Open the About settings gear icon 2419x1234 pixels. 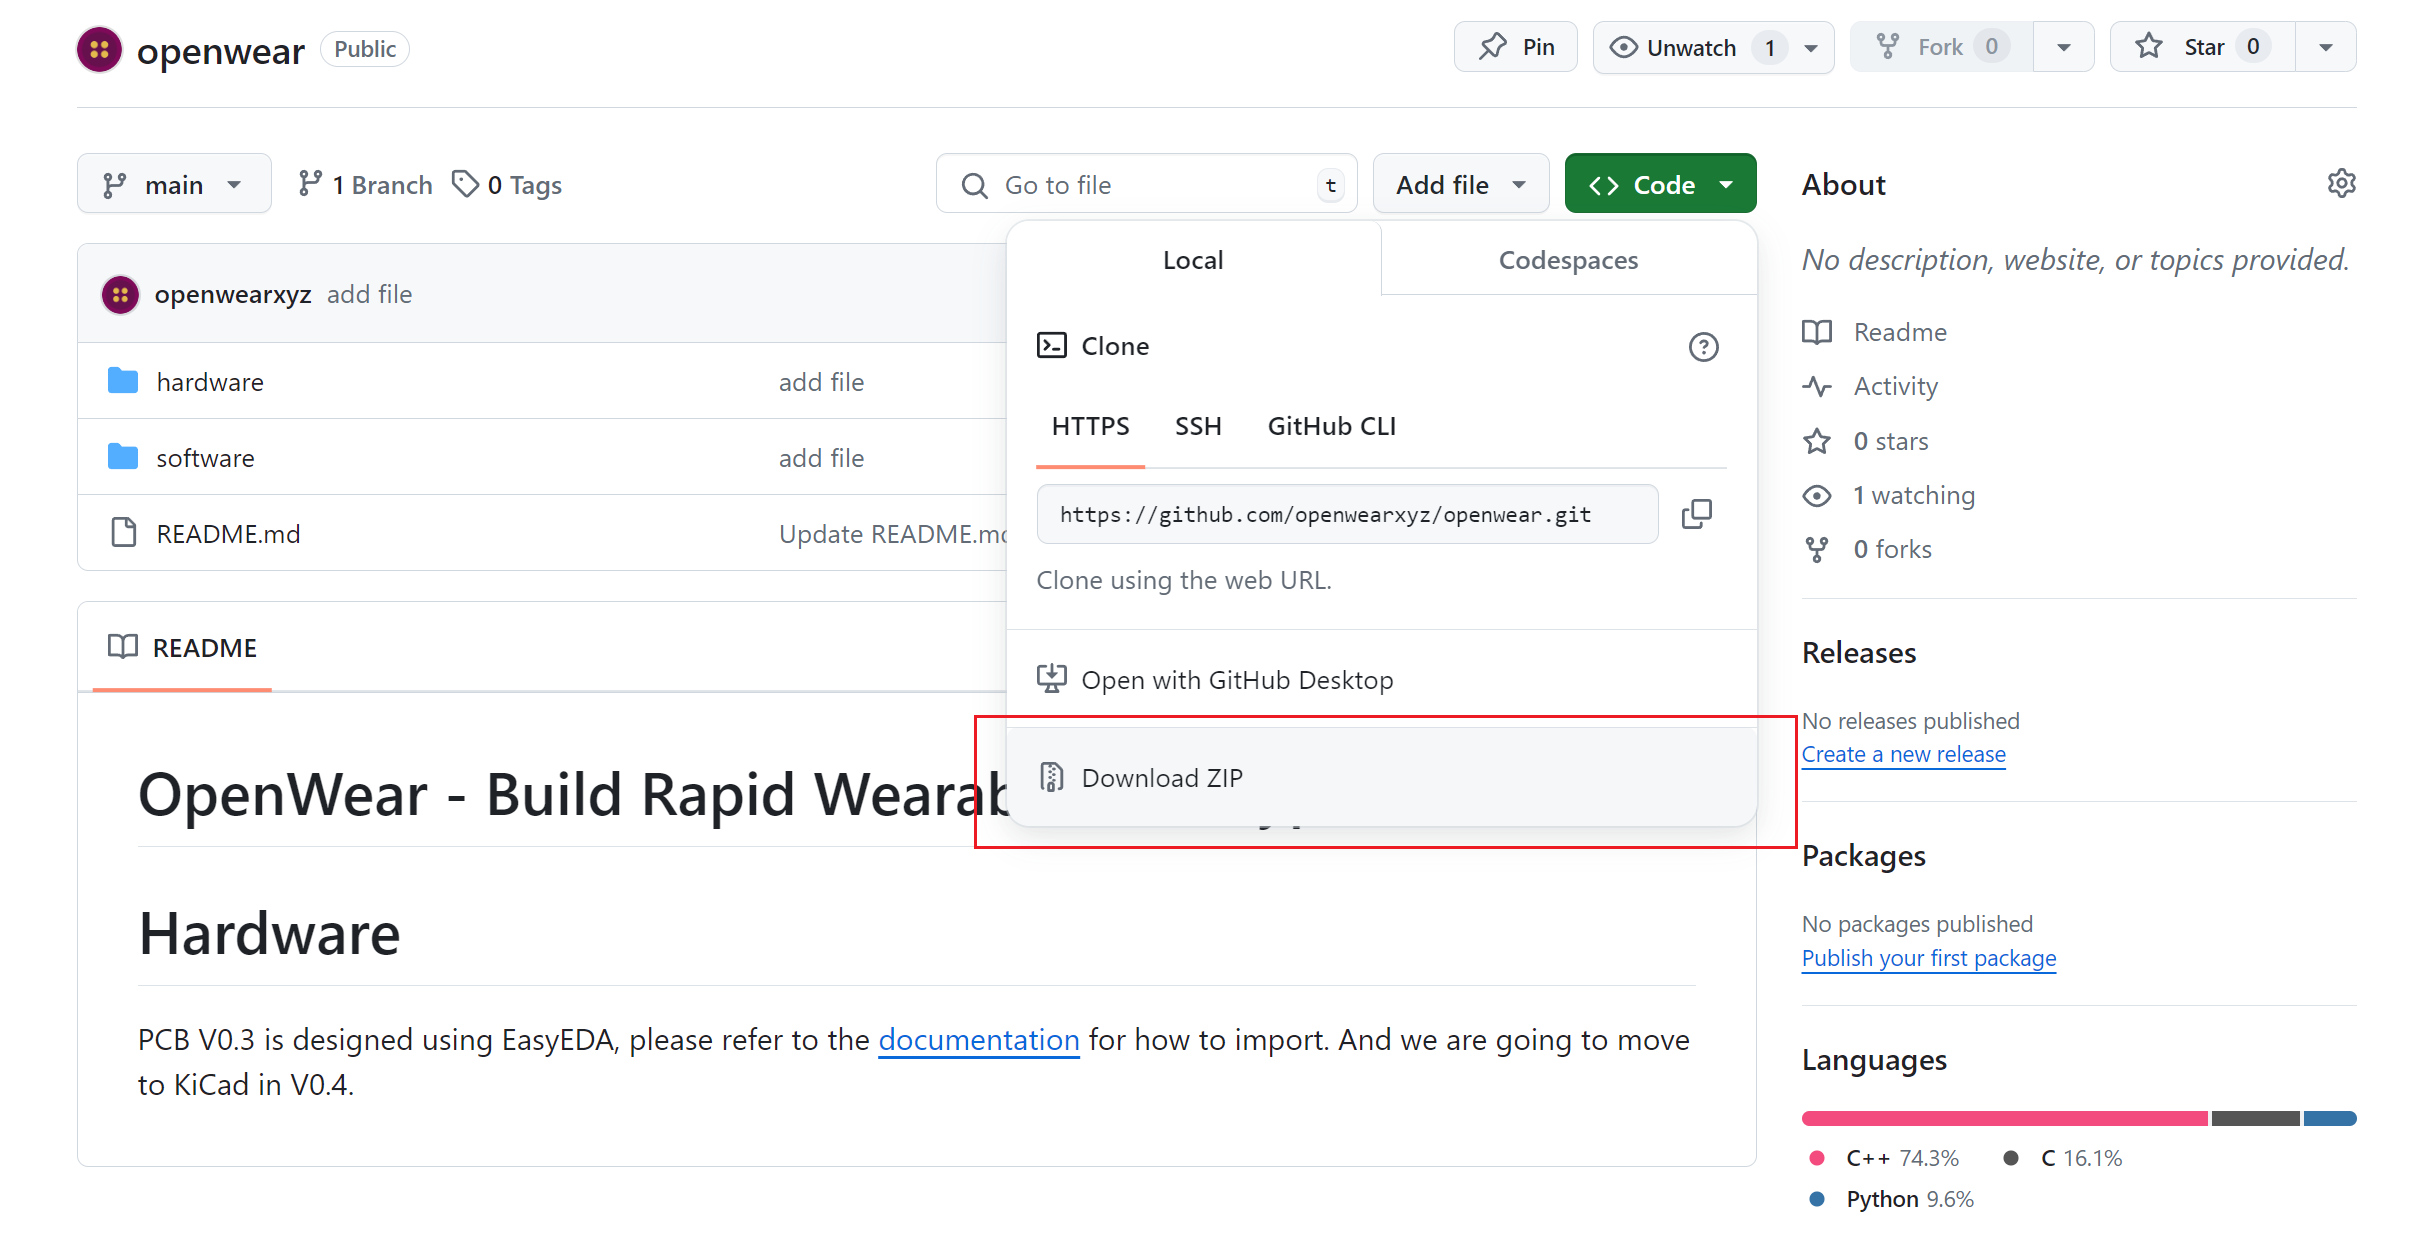(x=2341, y=184)
